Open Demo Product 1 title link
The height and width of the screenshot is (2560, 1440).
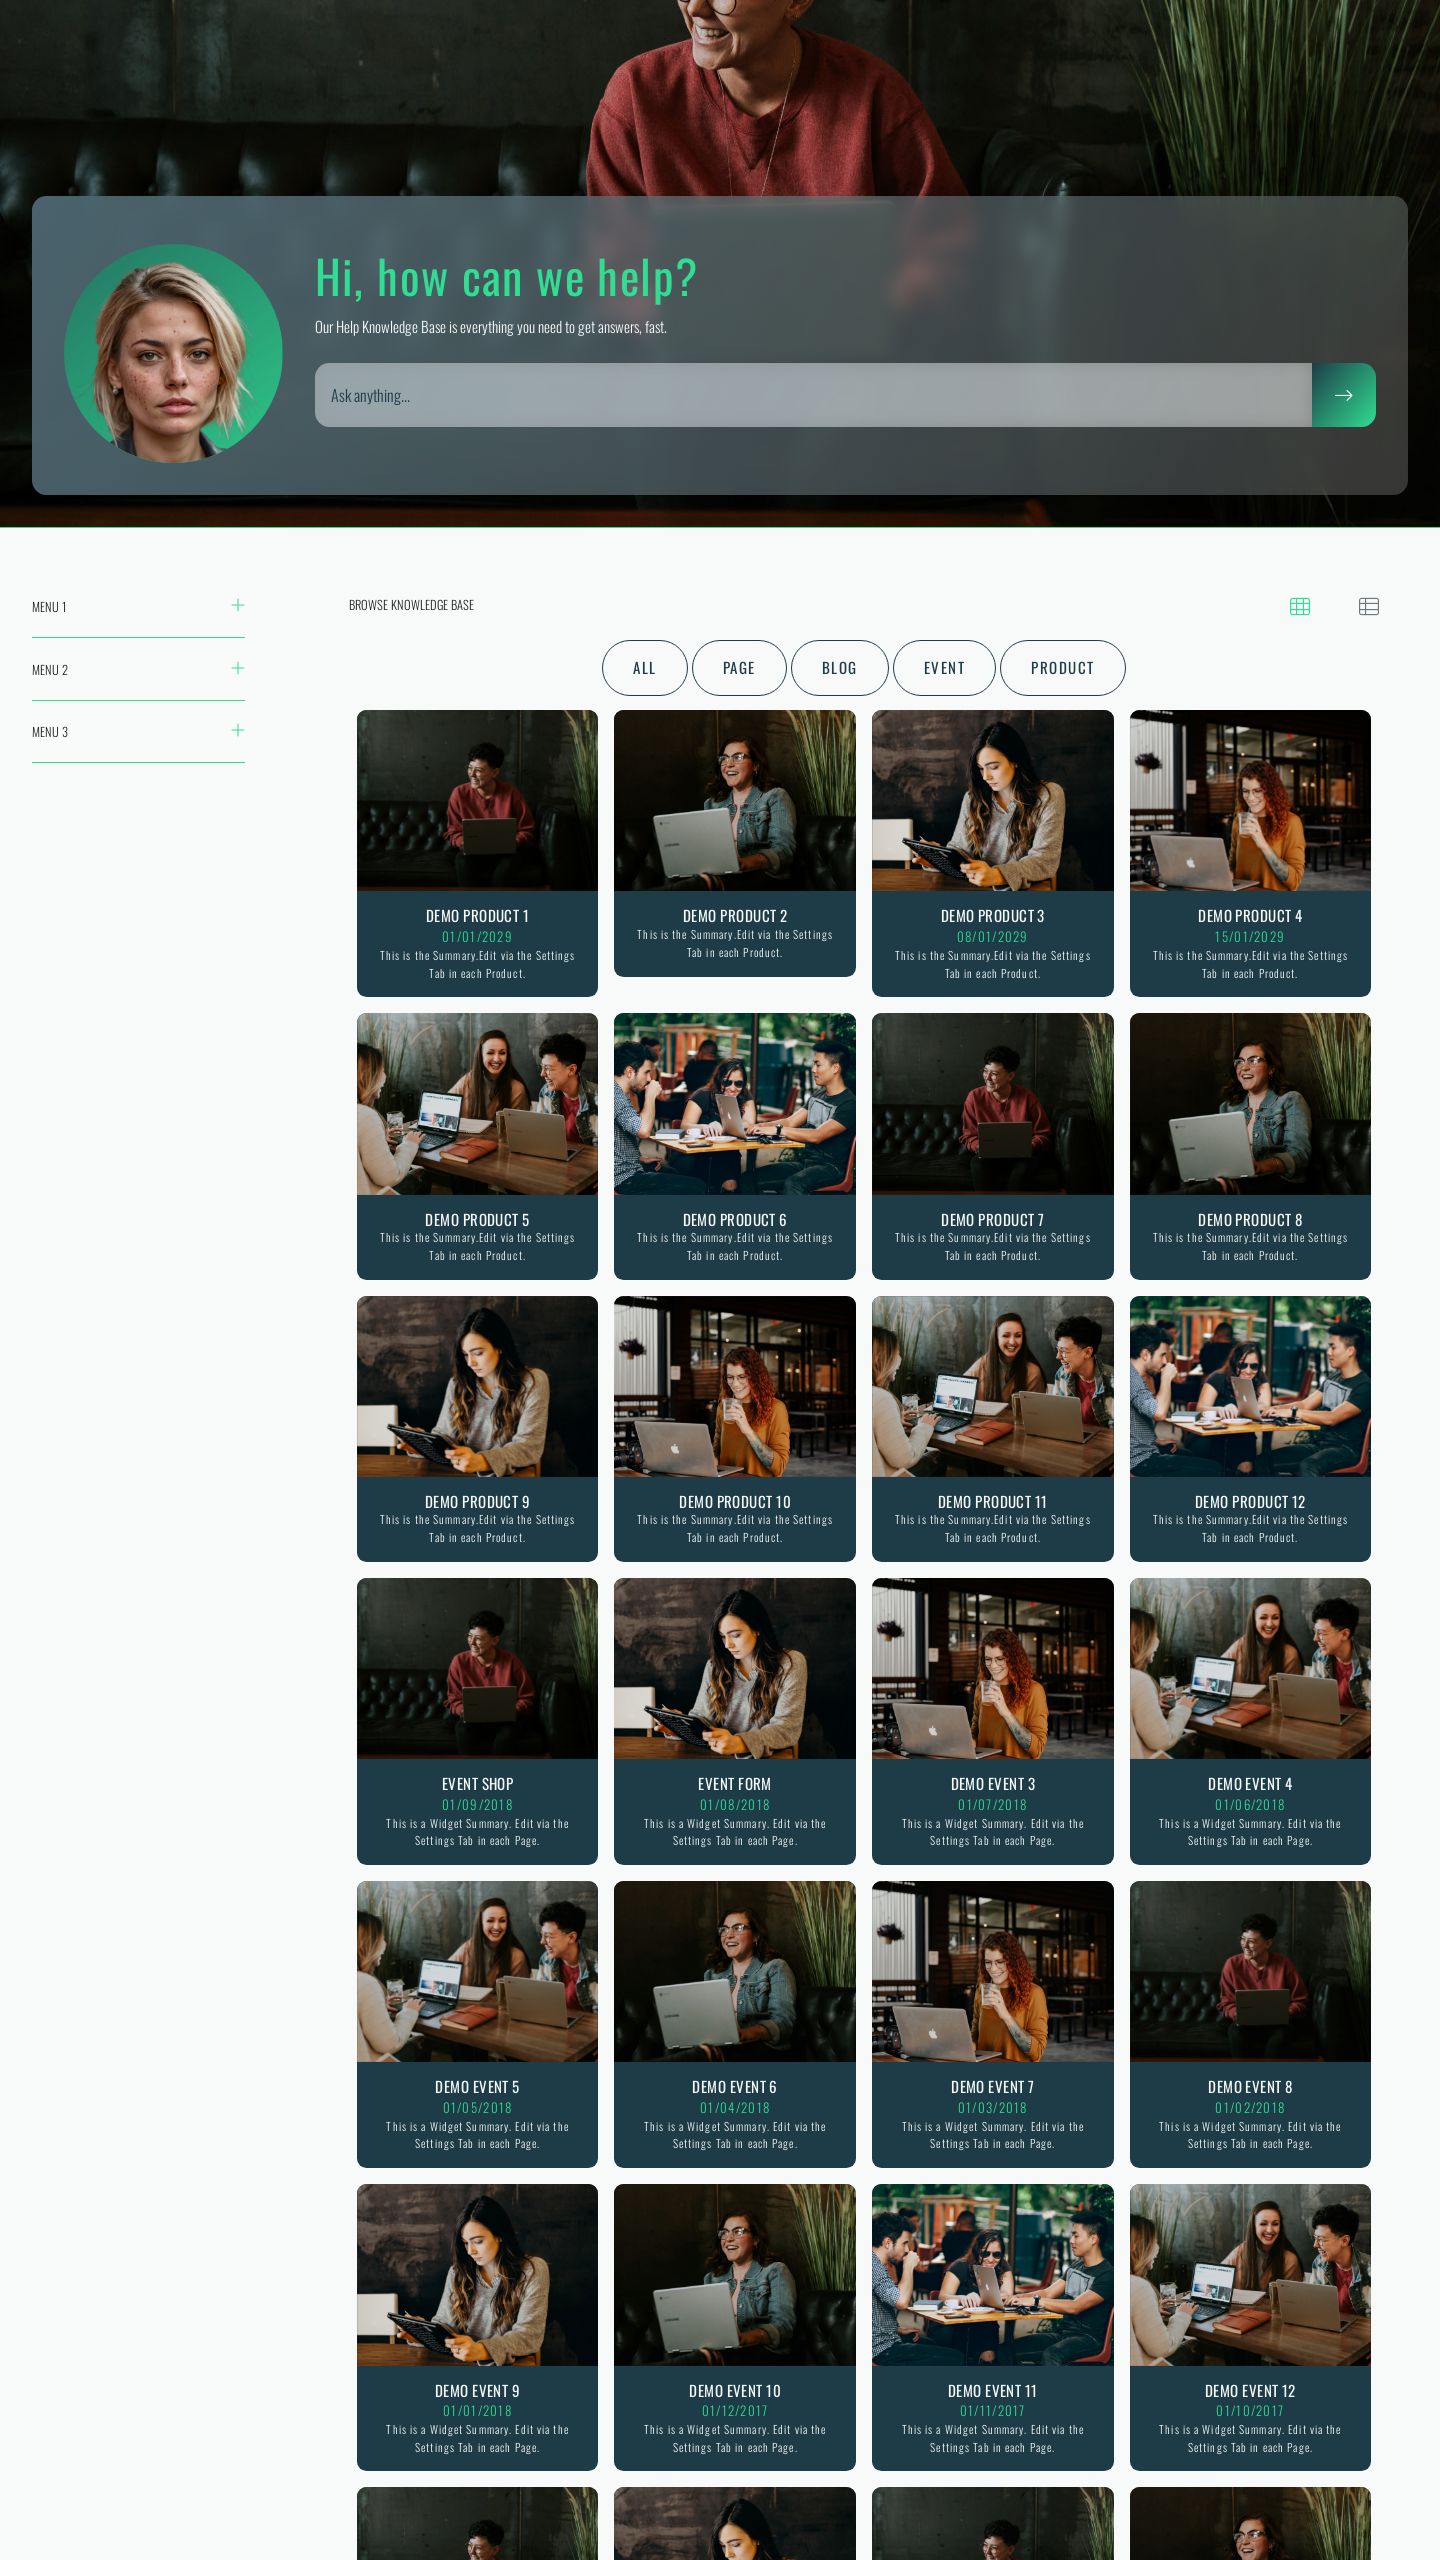click(x=477, y=916)
